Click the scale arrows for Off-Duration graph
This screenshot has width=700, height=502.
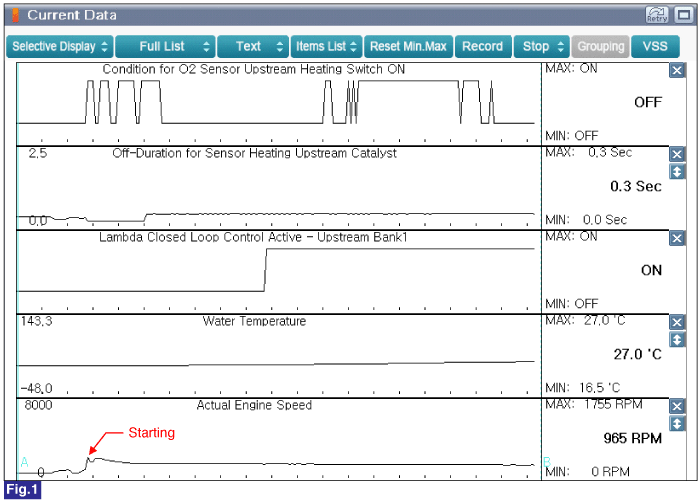[677, 172]
